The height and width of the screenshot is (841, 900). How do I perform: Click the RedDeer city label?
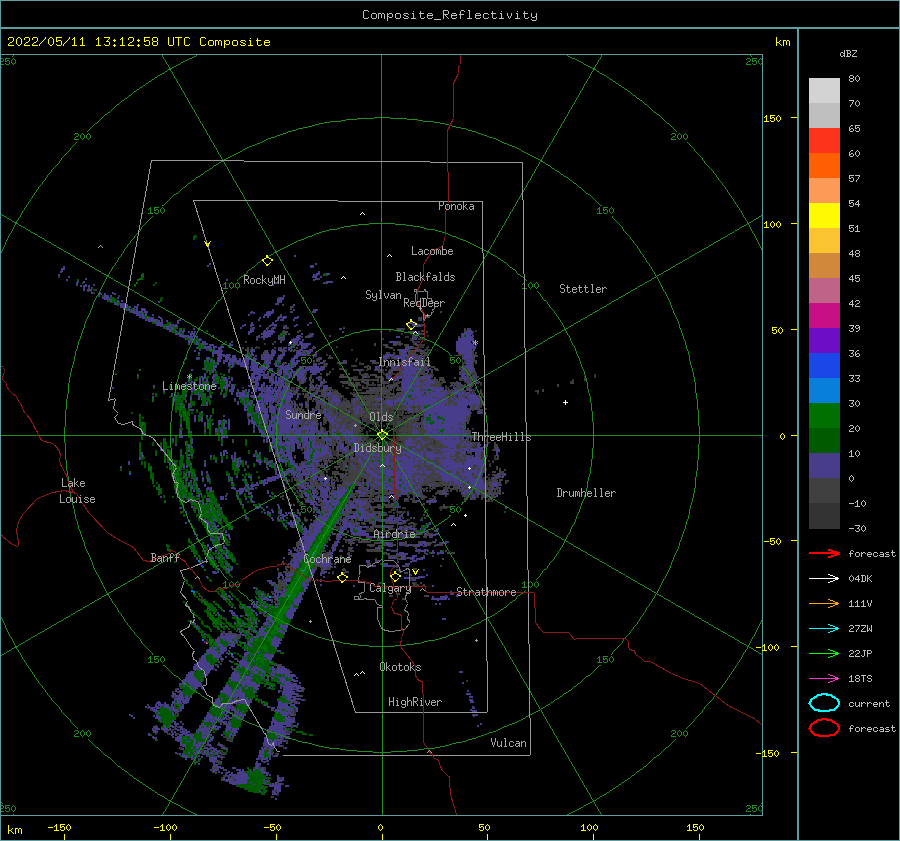(424, 303)
